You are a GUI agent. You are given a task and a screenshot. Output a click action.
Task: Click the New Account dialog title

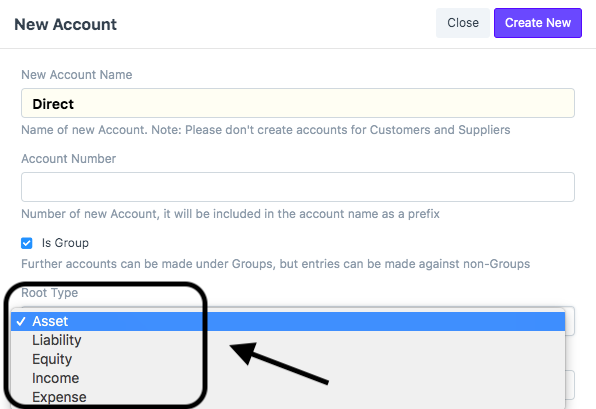point(65,24)
